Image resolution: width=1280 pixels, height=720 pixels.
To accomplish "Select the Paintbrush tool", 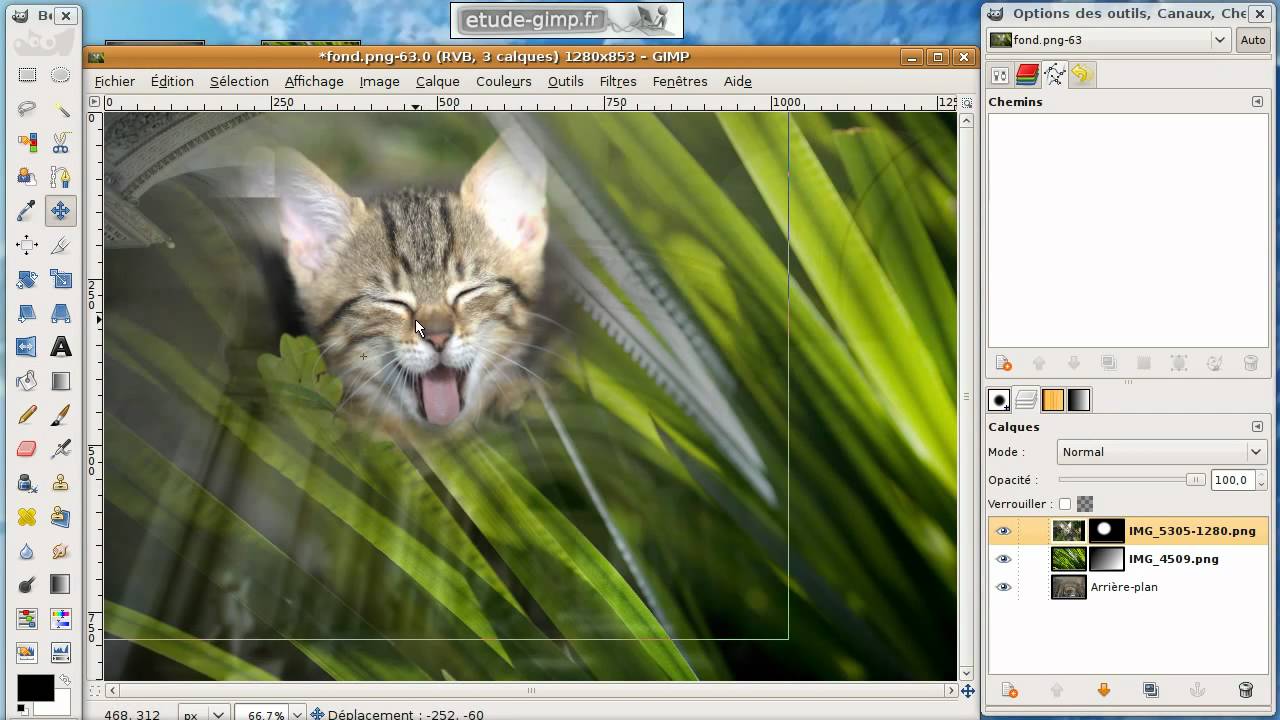I will (61, 415).
